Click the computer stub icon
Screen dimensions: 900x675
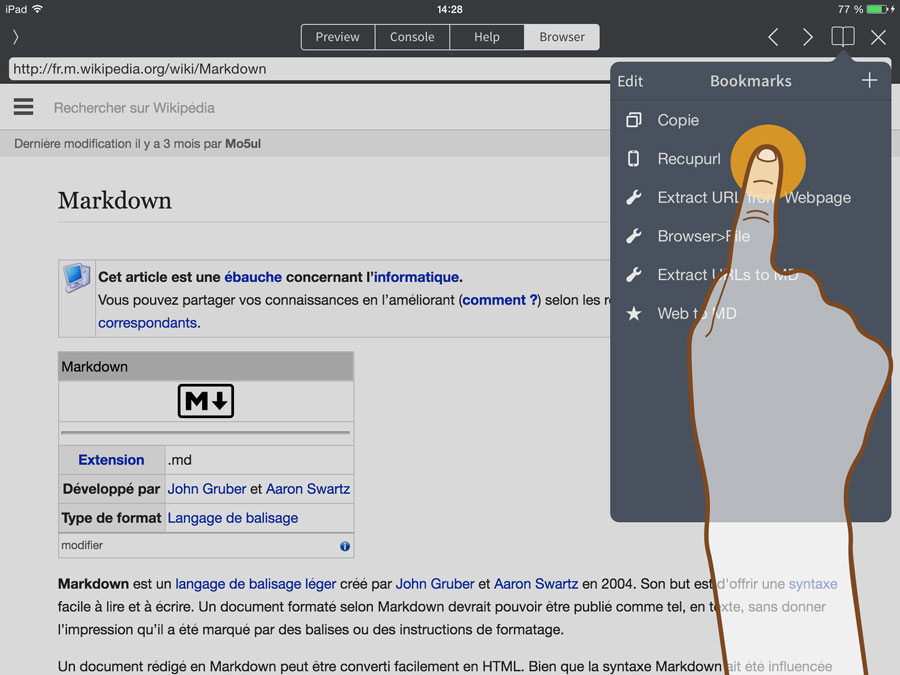click(77, 278)
